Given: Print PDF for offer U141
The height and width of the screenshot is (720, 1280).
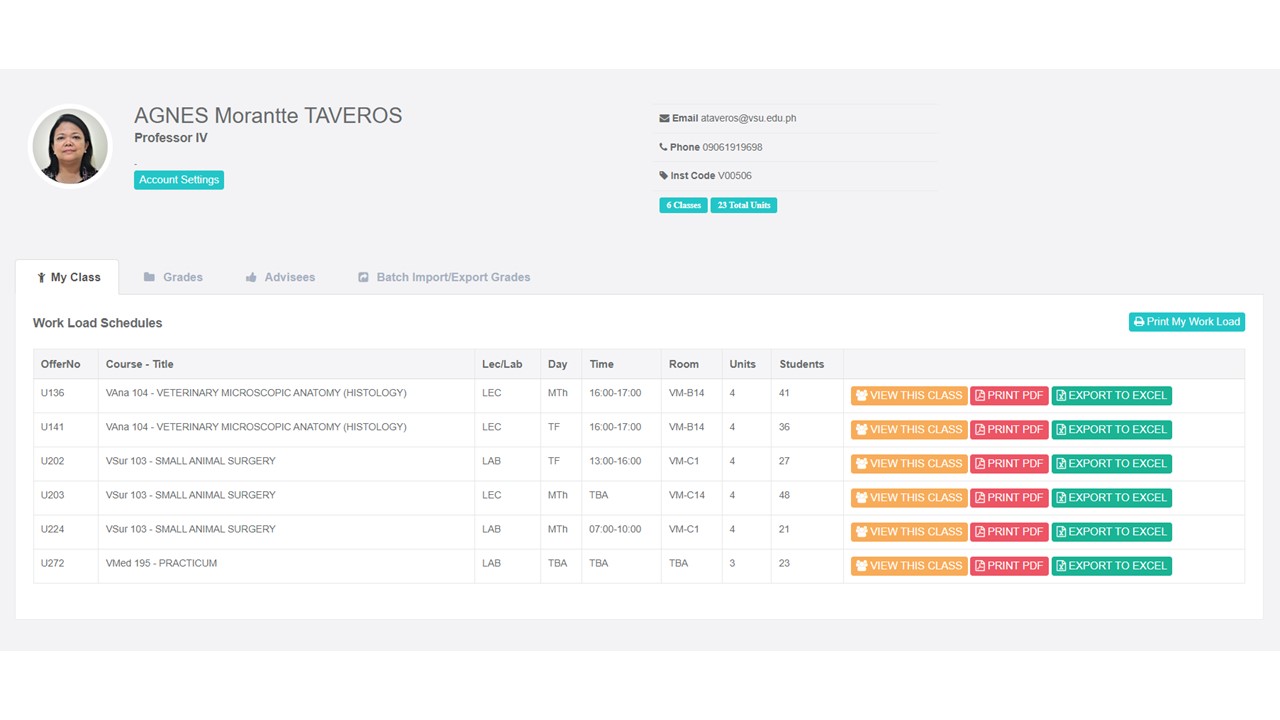Looking at the screenshot, I should [x=1009, y=429].
